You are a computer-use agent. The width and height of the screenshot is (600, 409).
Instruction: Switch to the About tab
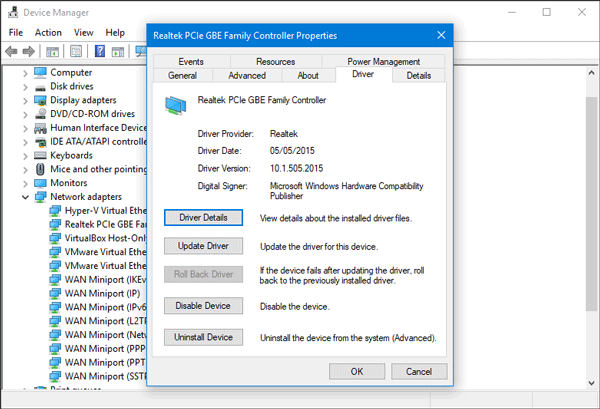308,75
